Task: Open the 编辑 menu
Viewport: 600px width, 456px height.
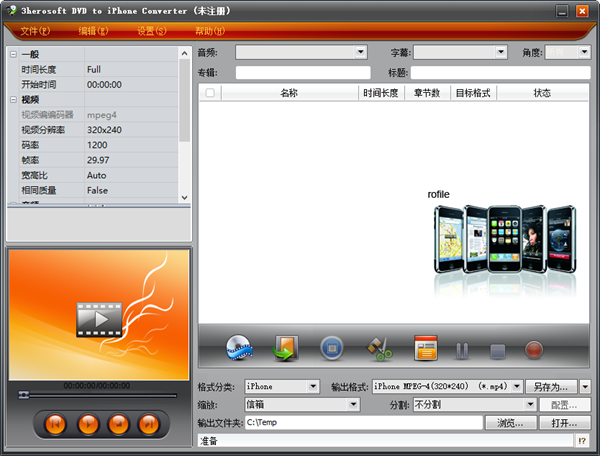Action: point(93,31)
